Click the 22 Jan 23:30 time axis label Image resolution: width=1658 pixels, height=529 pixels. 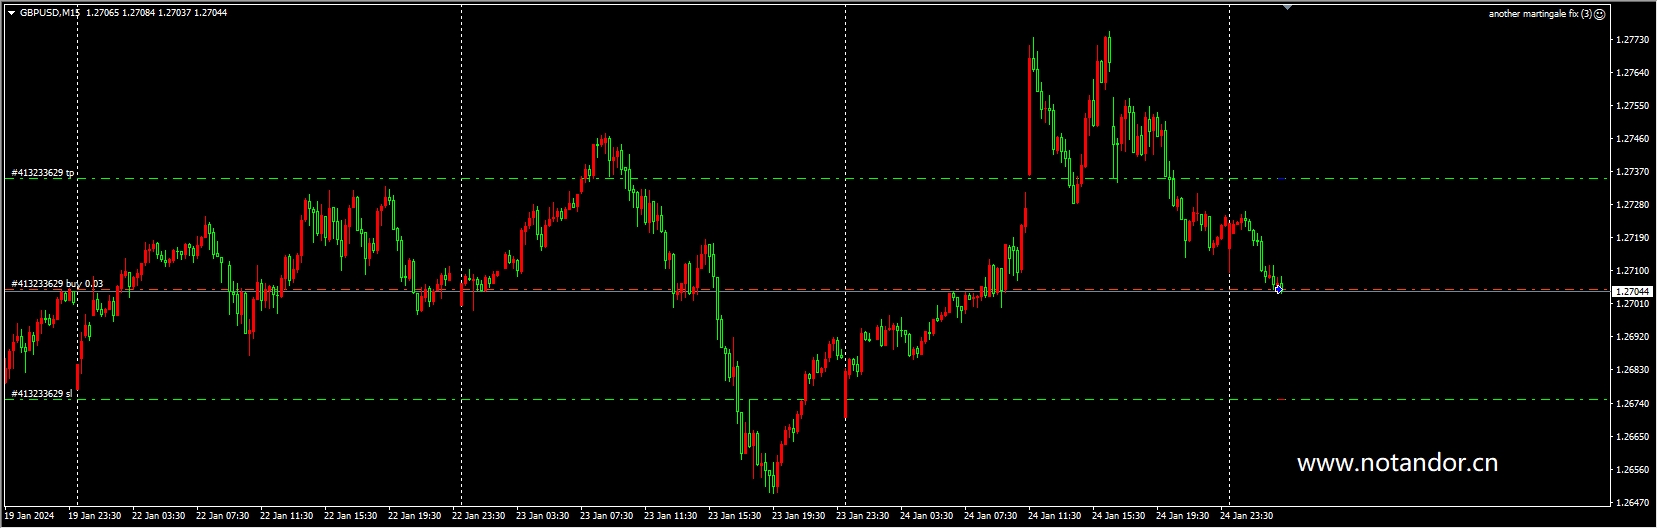[479, 517]
